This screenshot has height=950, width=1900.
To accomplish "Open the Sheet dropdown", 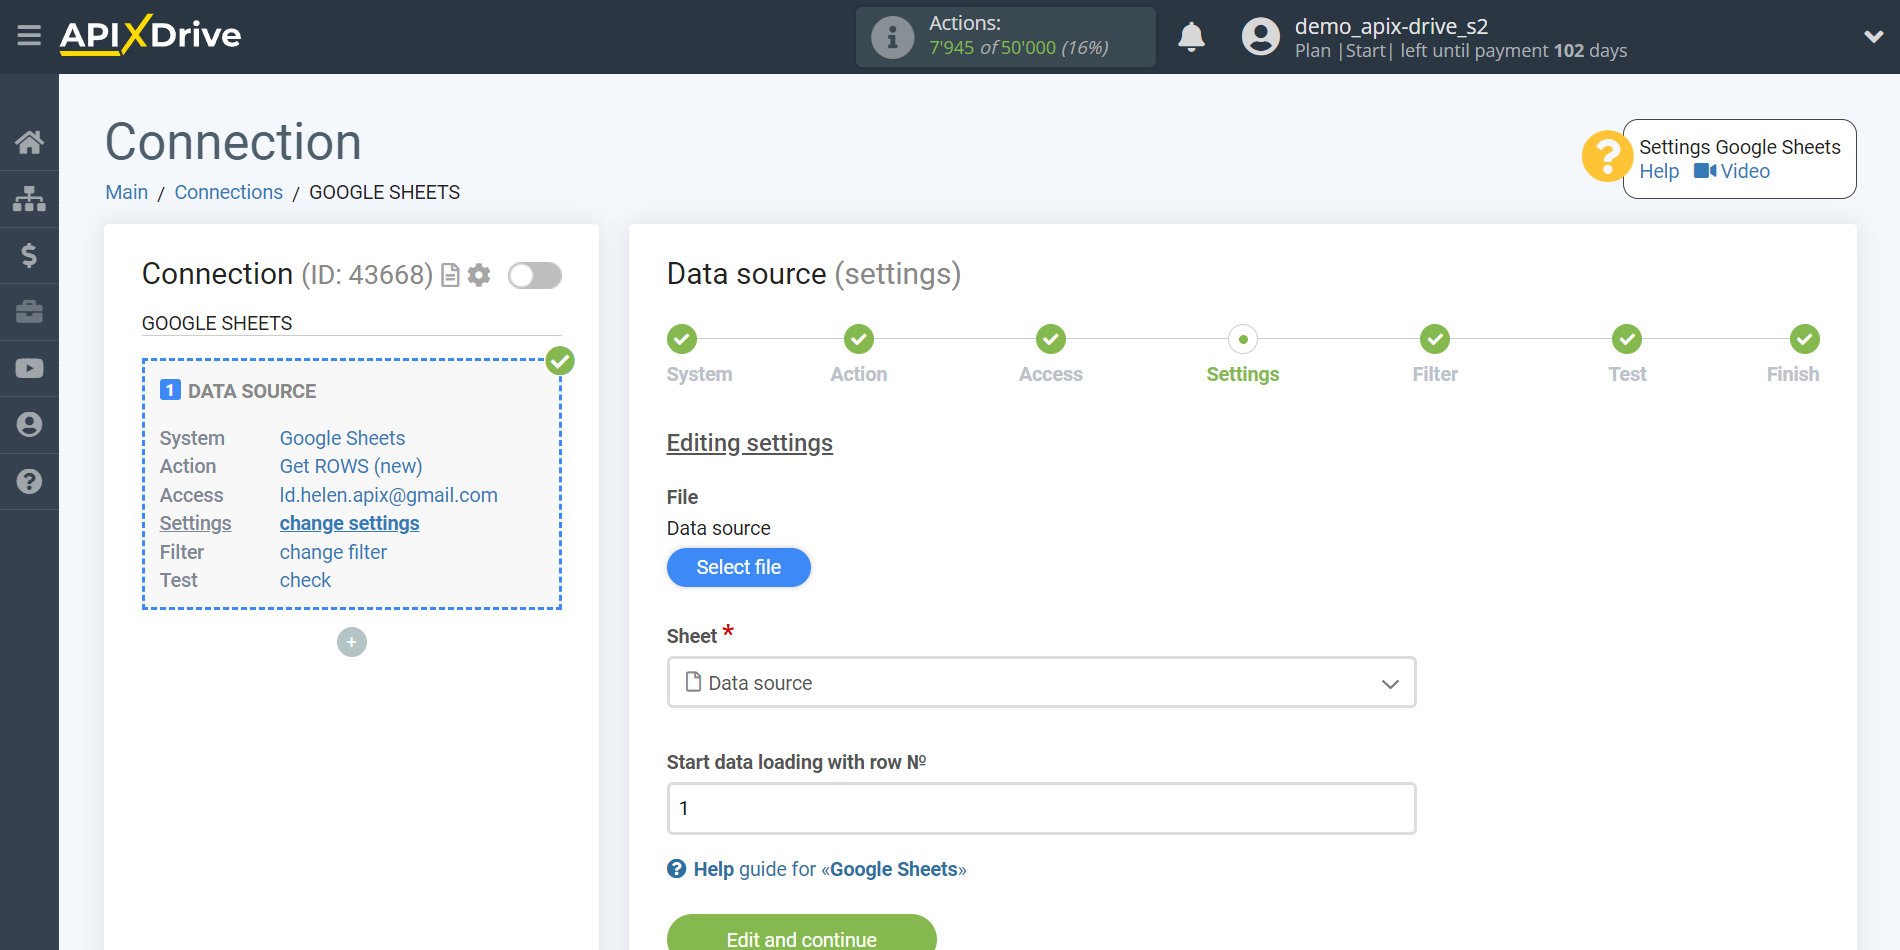I will point(1041,682).
